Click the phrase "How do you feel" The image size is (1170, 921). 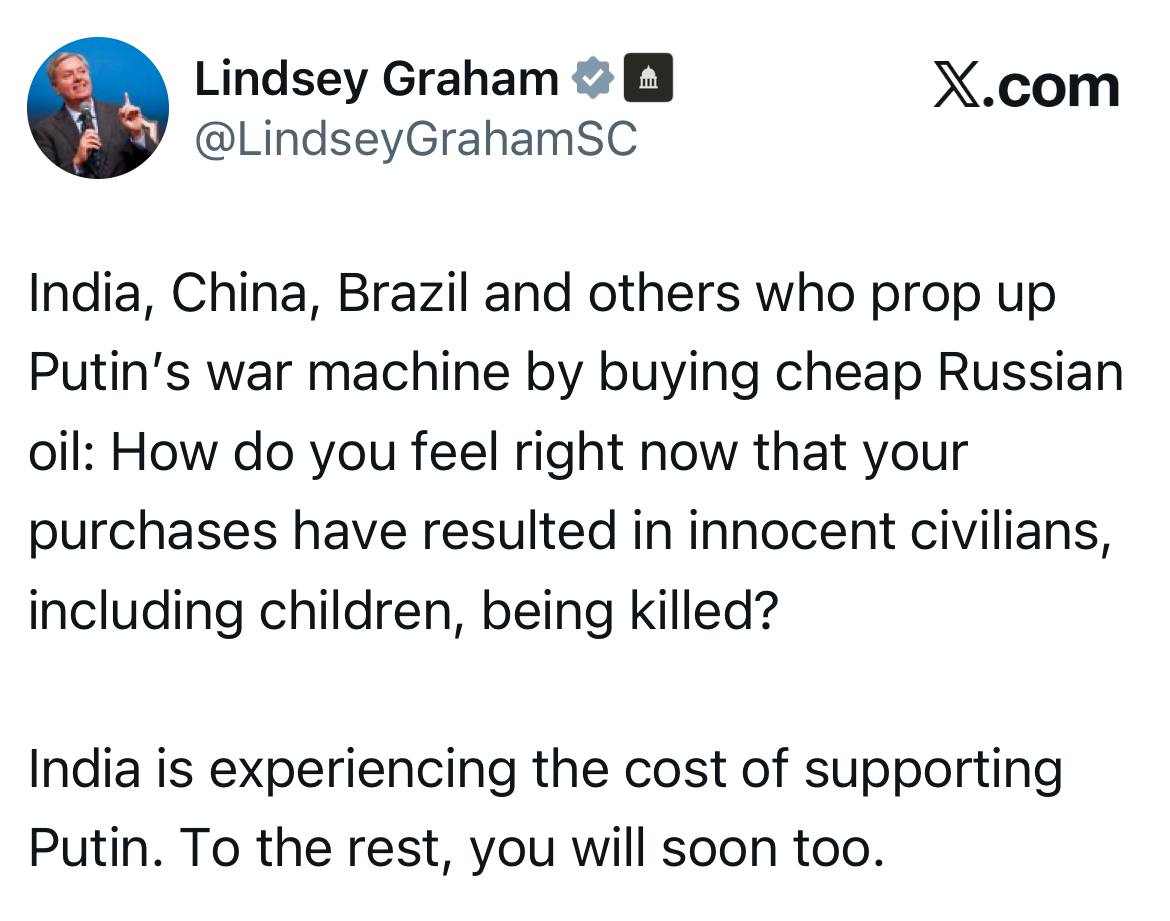tap(304, 452)
